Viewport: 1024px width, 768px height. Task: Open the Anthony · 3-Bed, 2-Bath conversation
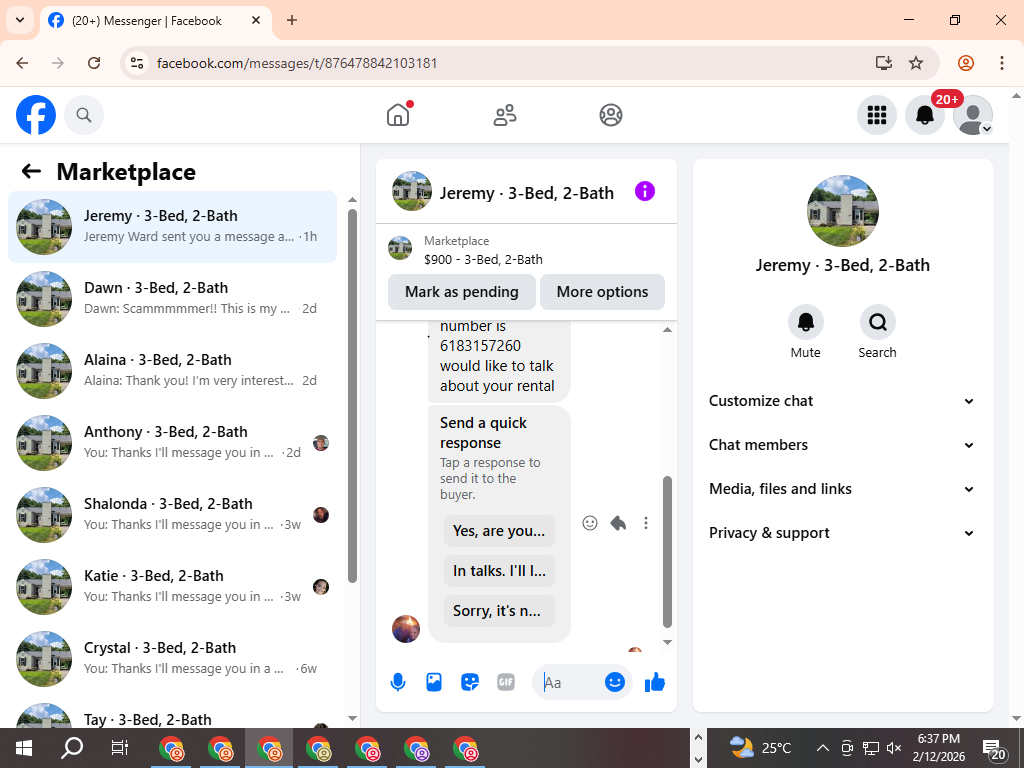172,442
